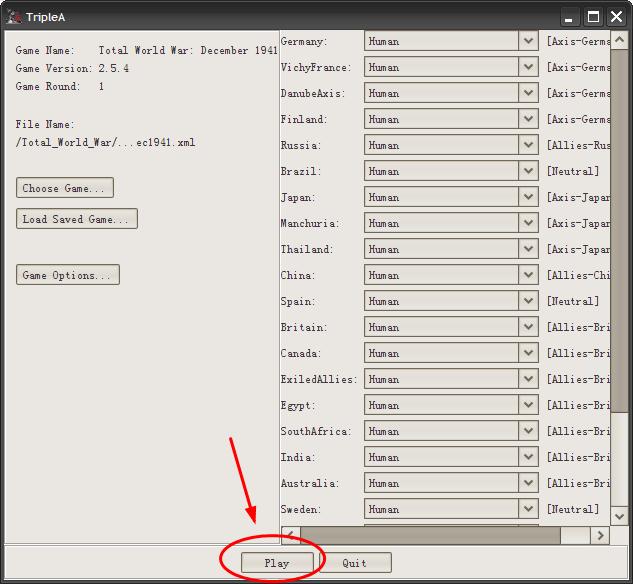
Task: Change Japan player type dropdown
Action: [x=451, y=197]
